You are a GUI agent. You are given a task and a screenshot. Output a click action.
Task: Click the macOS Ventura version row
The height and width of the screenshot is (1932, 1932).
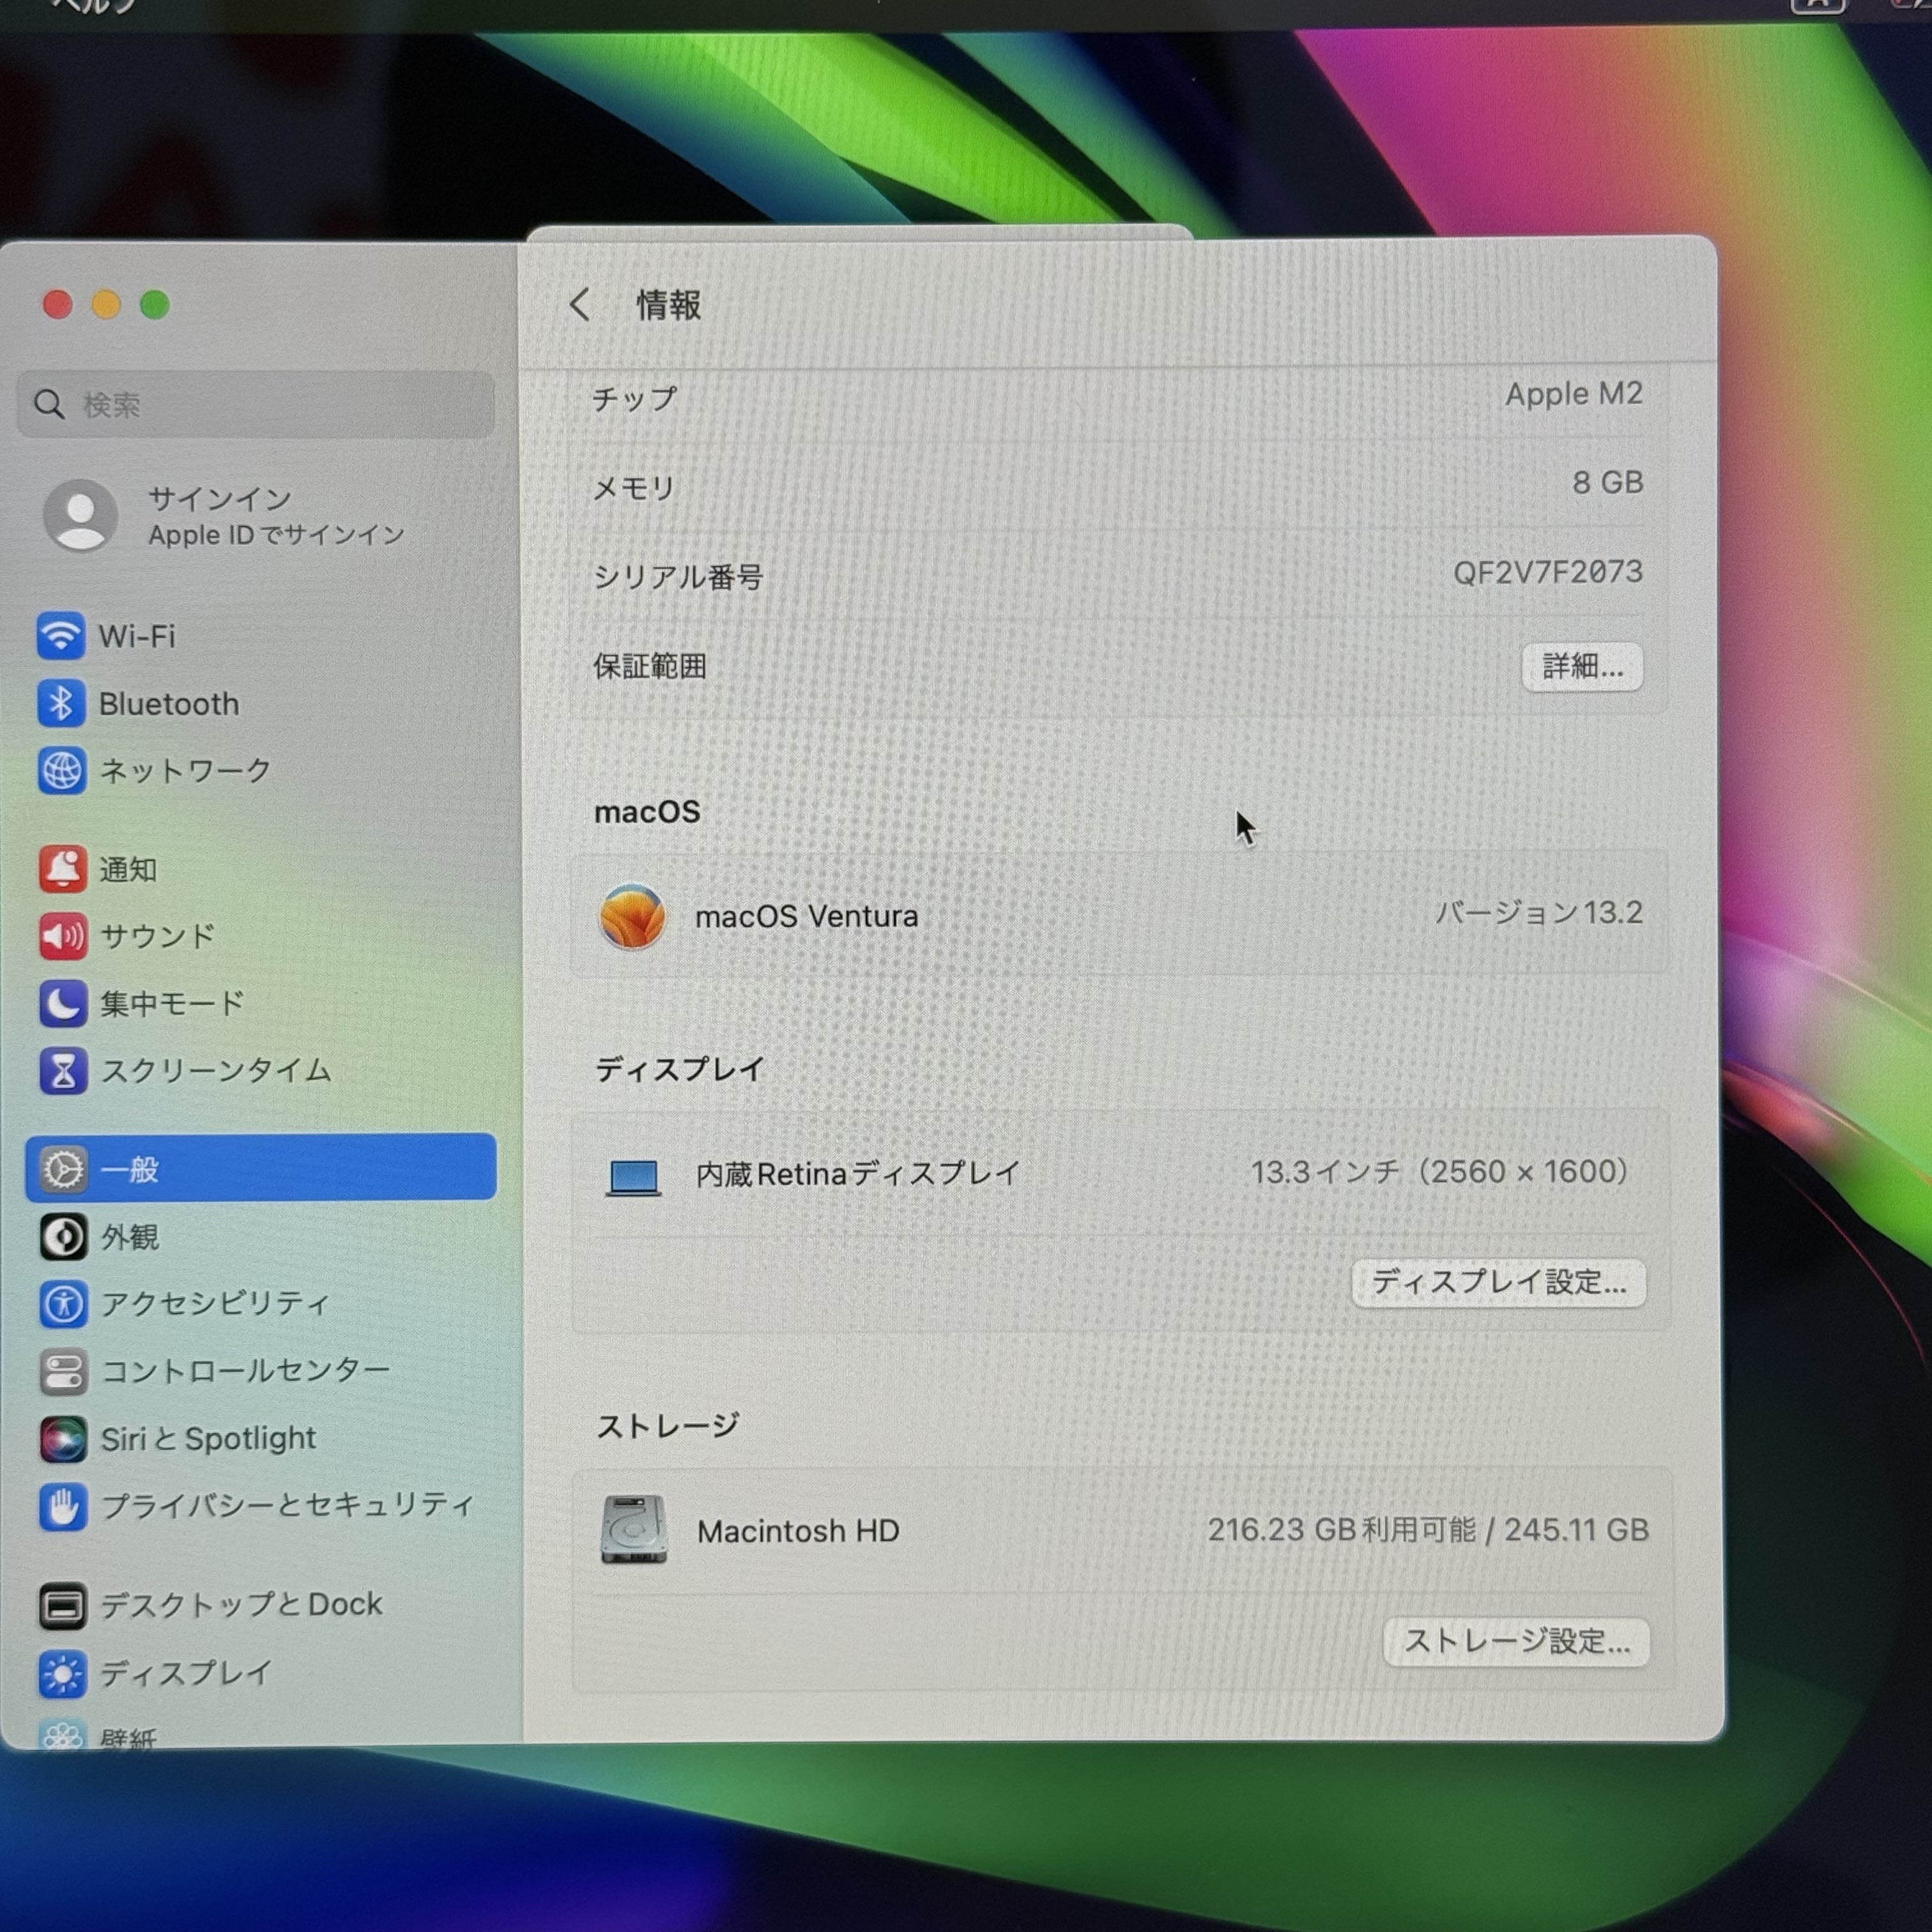coord(1118,914)
